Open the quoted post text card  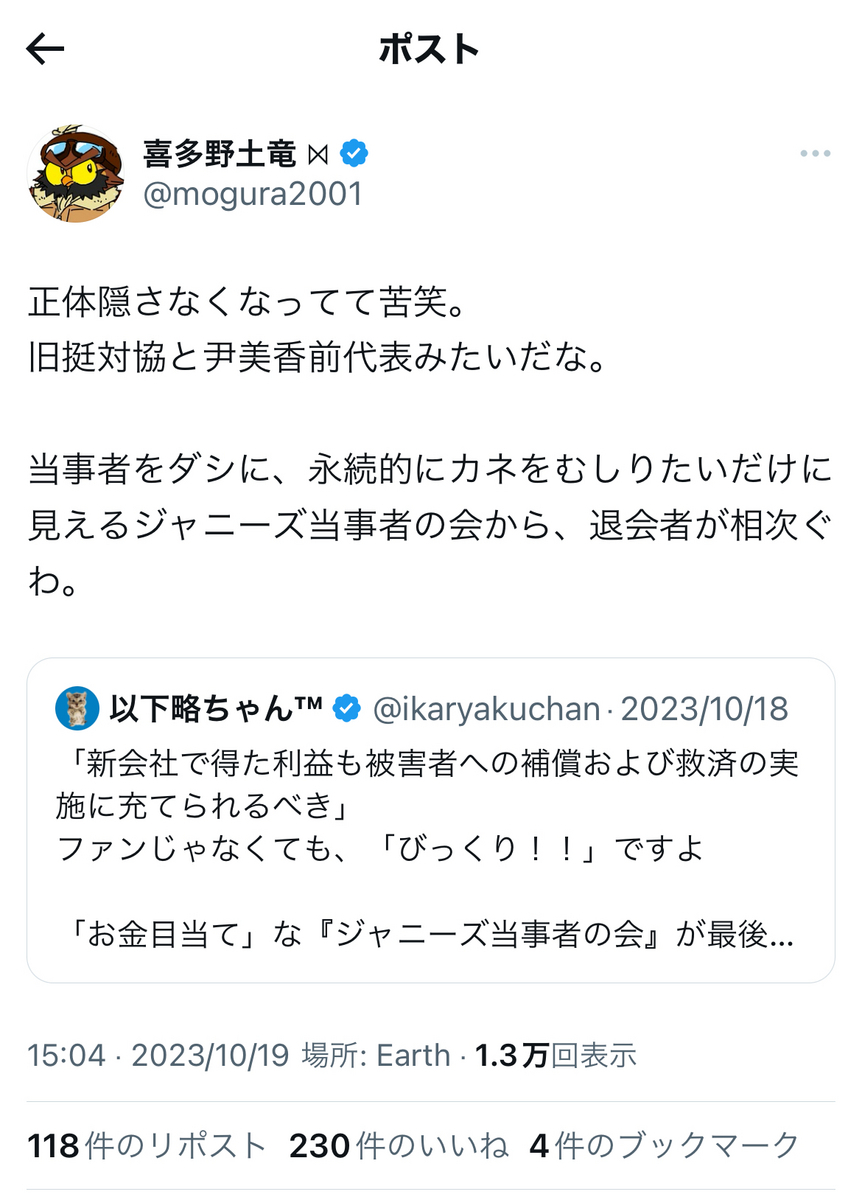[430, 820]
